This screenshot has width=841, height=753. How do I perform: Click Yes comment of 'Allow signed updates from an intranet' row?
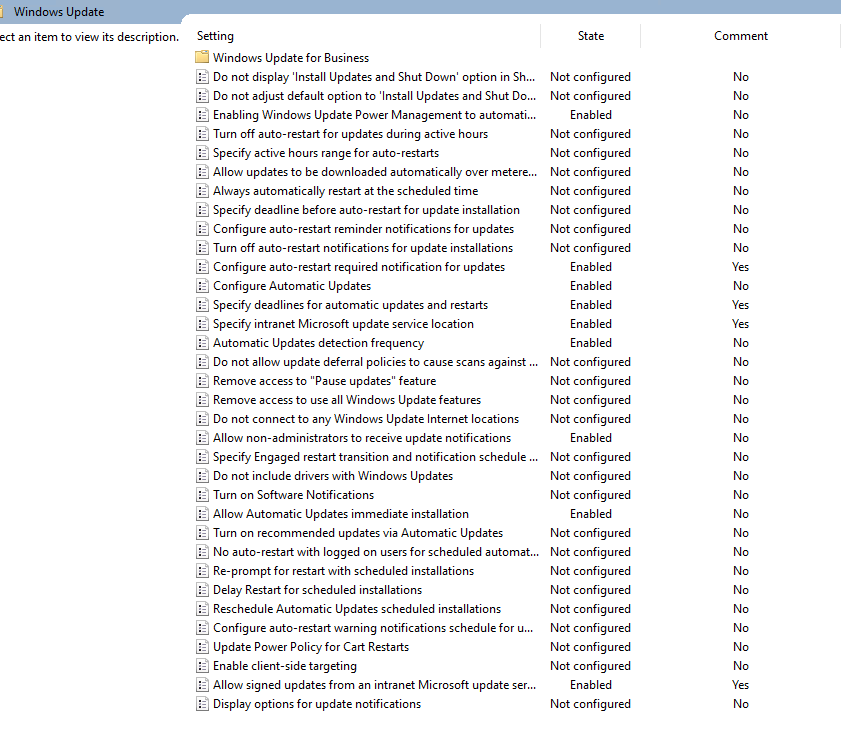[741, 685]
